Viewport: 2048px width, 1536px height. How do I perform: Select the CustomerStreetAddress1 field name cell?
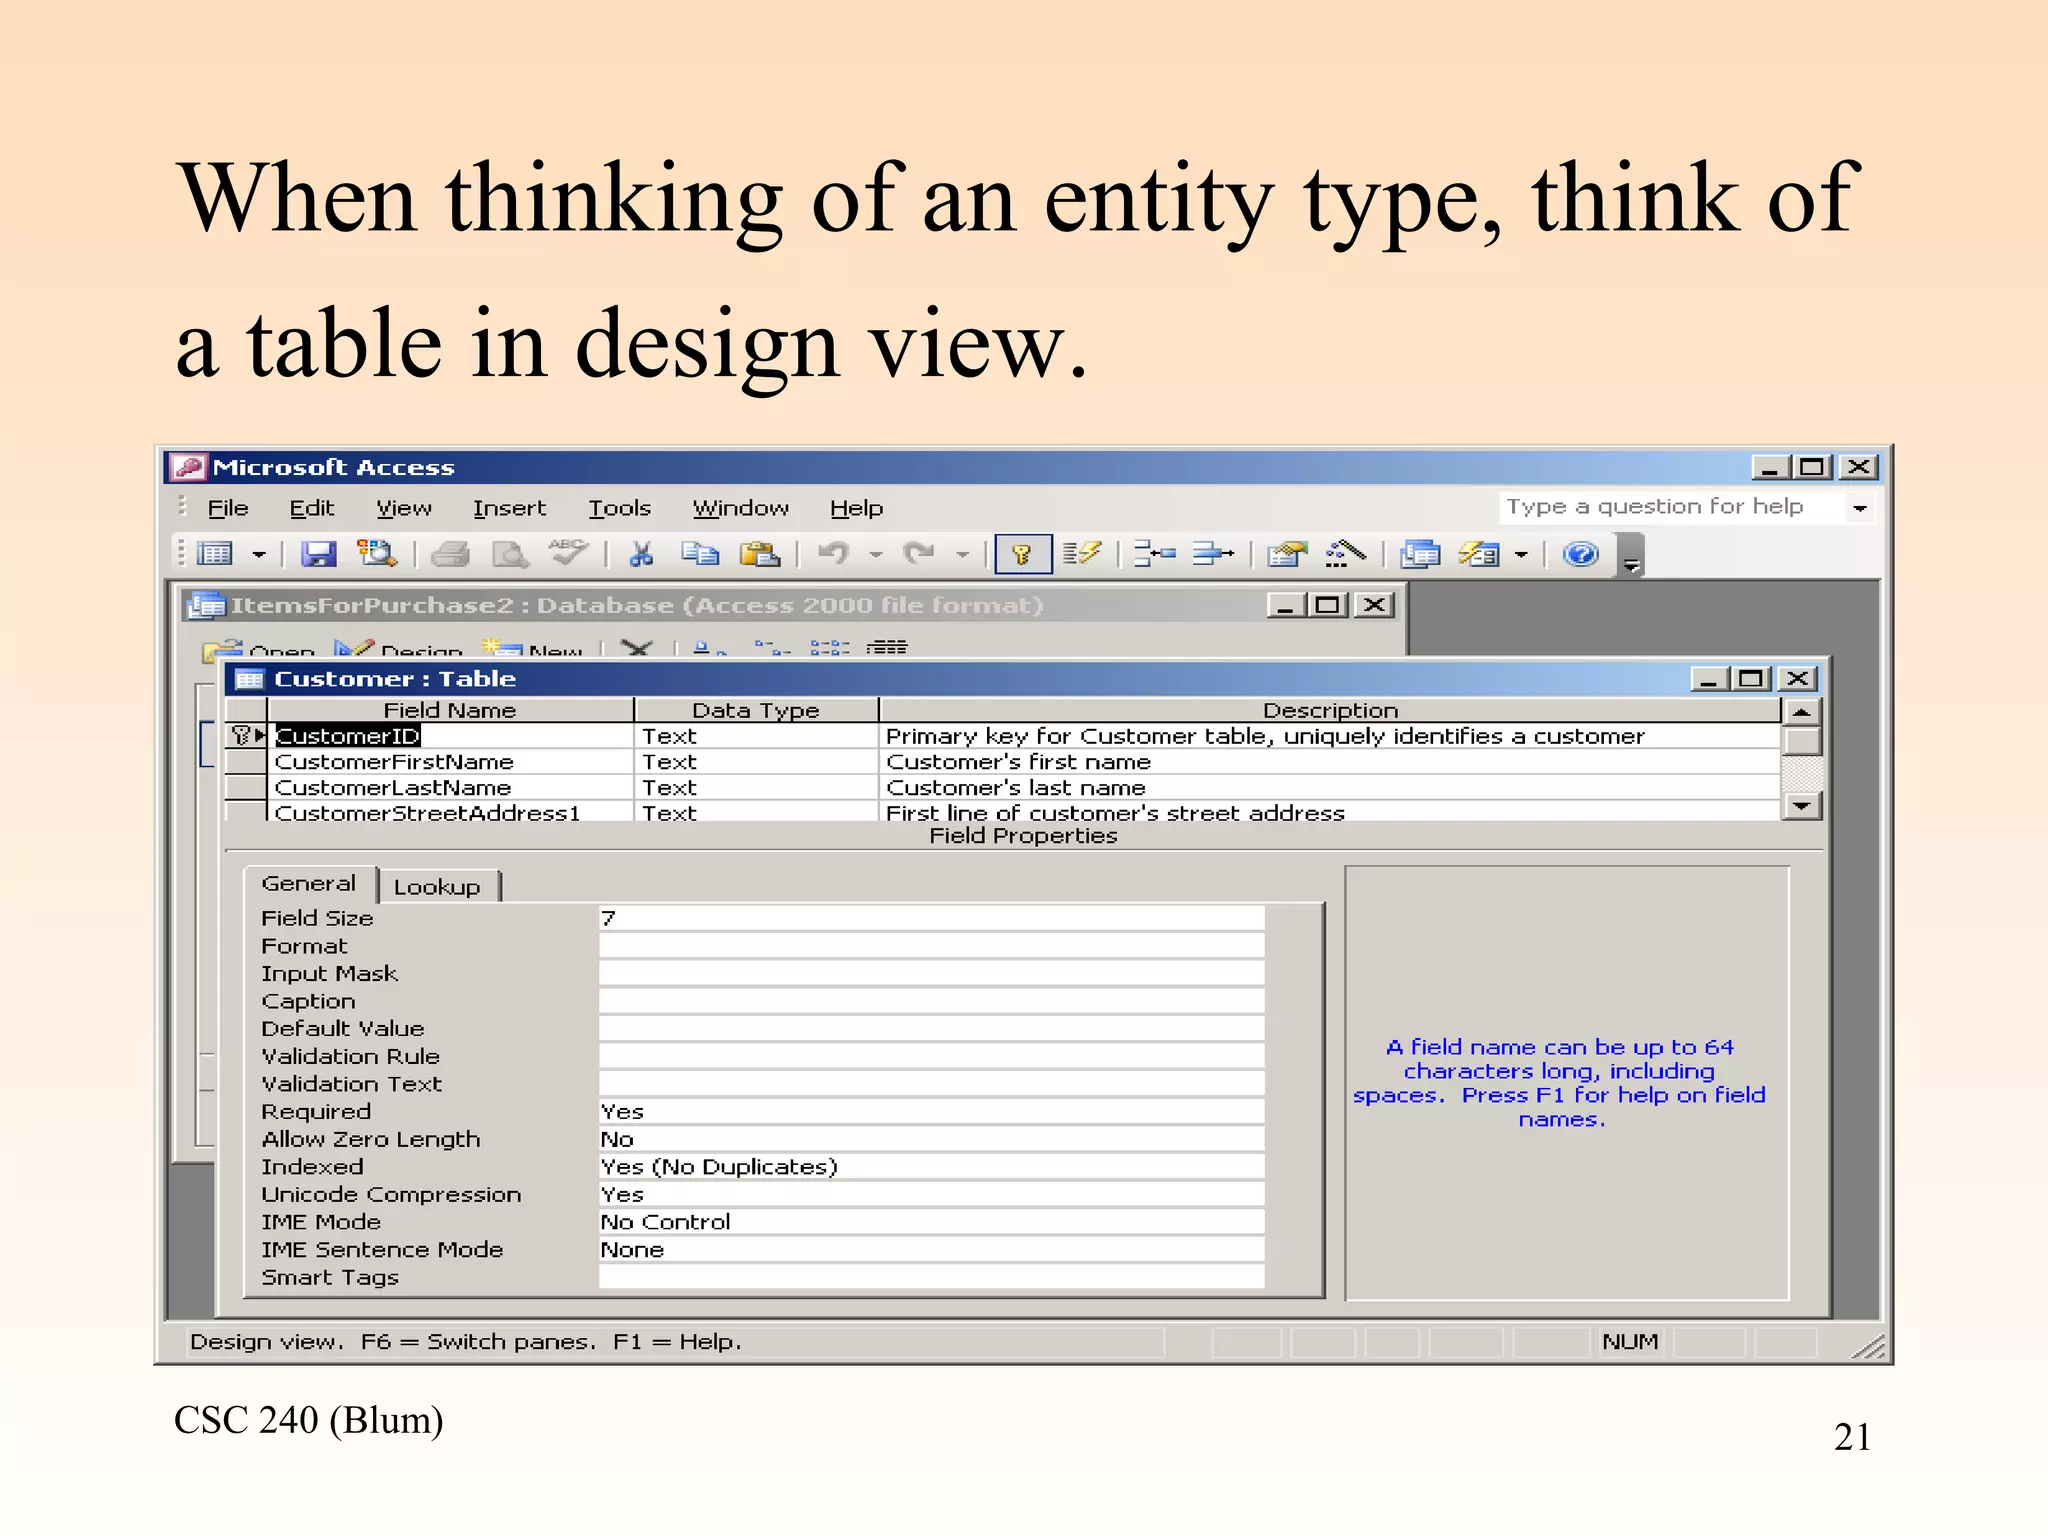452,812
